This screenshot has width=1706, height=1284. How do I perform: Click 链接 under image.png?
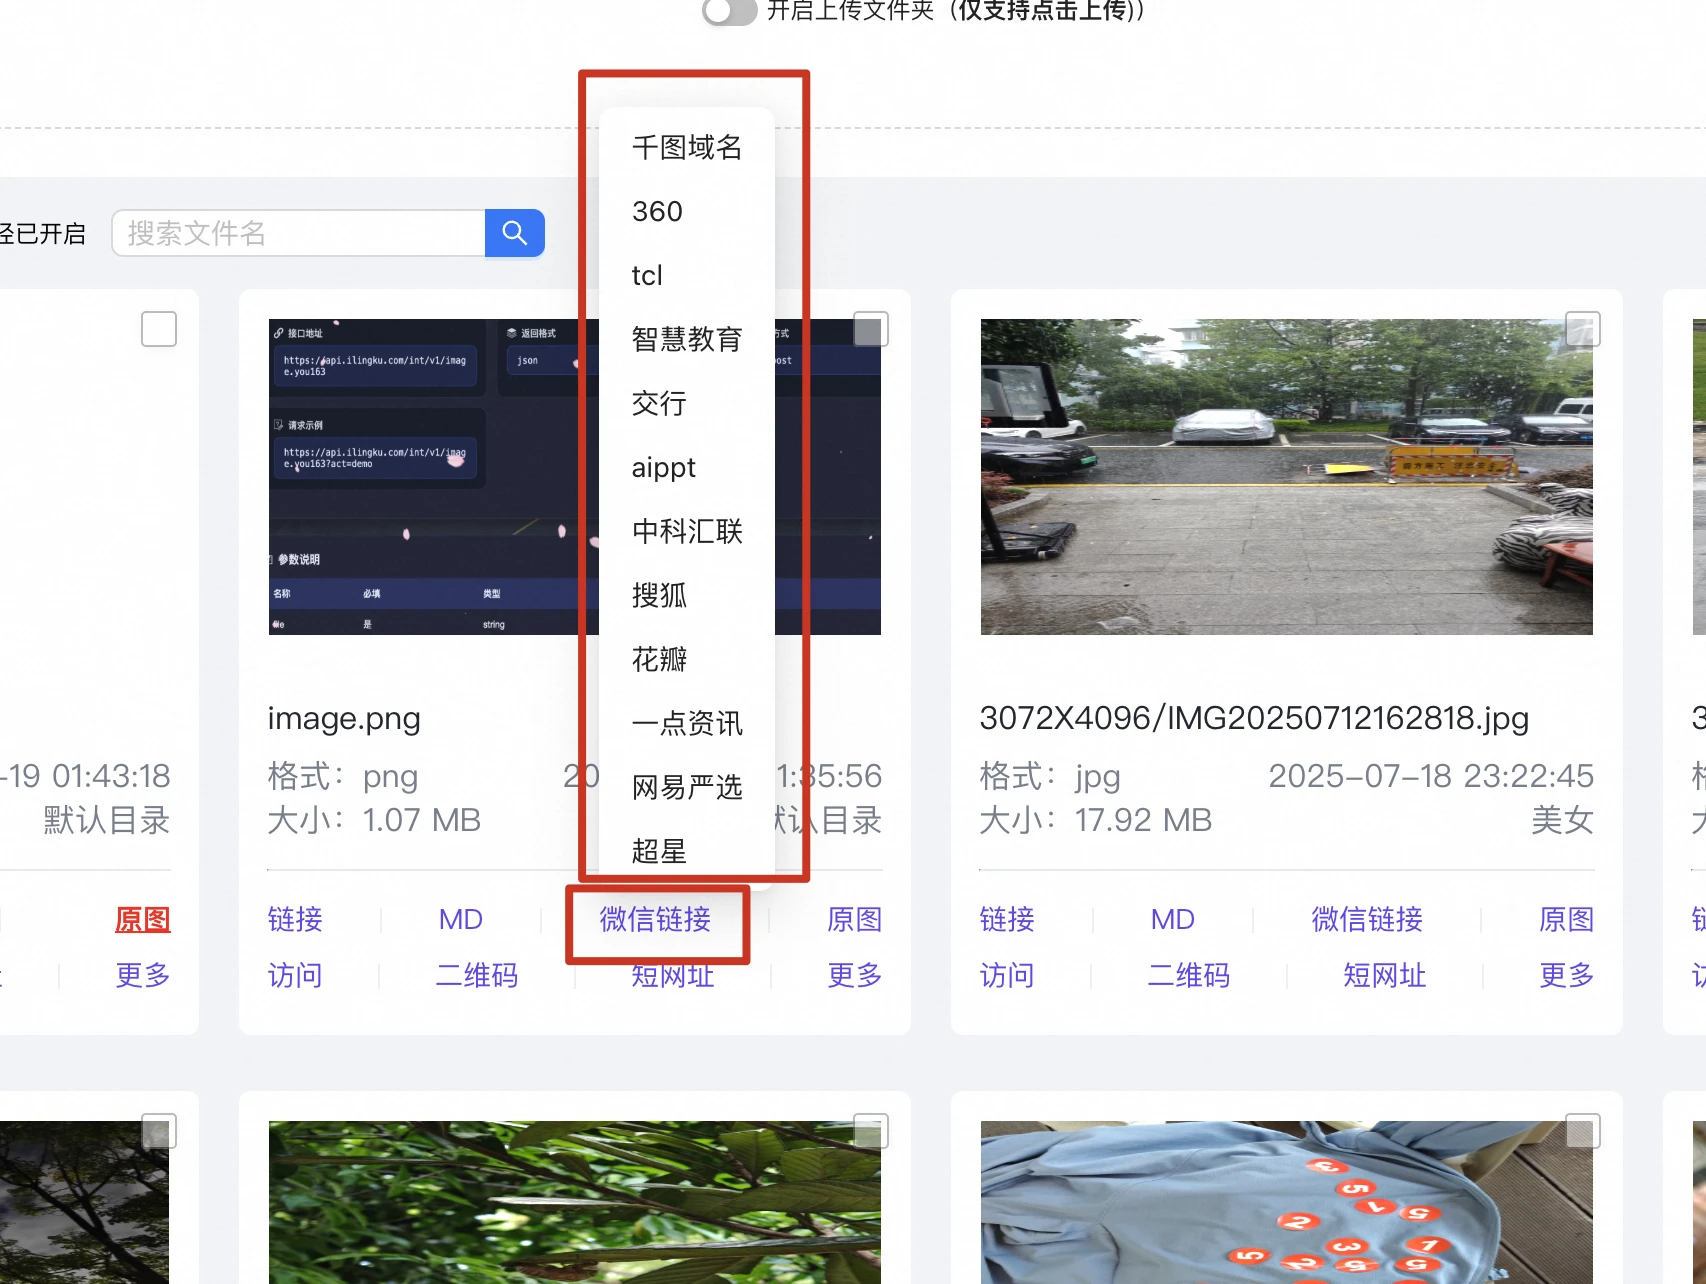[295, 919]
